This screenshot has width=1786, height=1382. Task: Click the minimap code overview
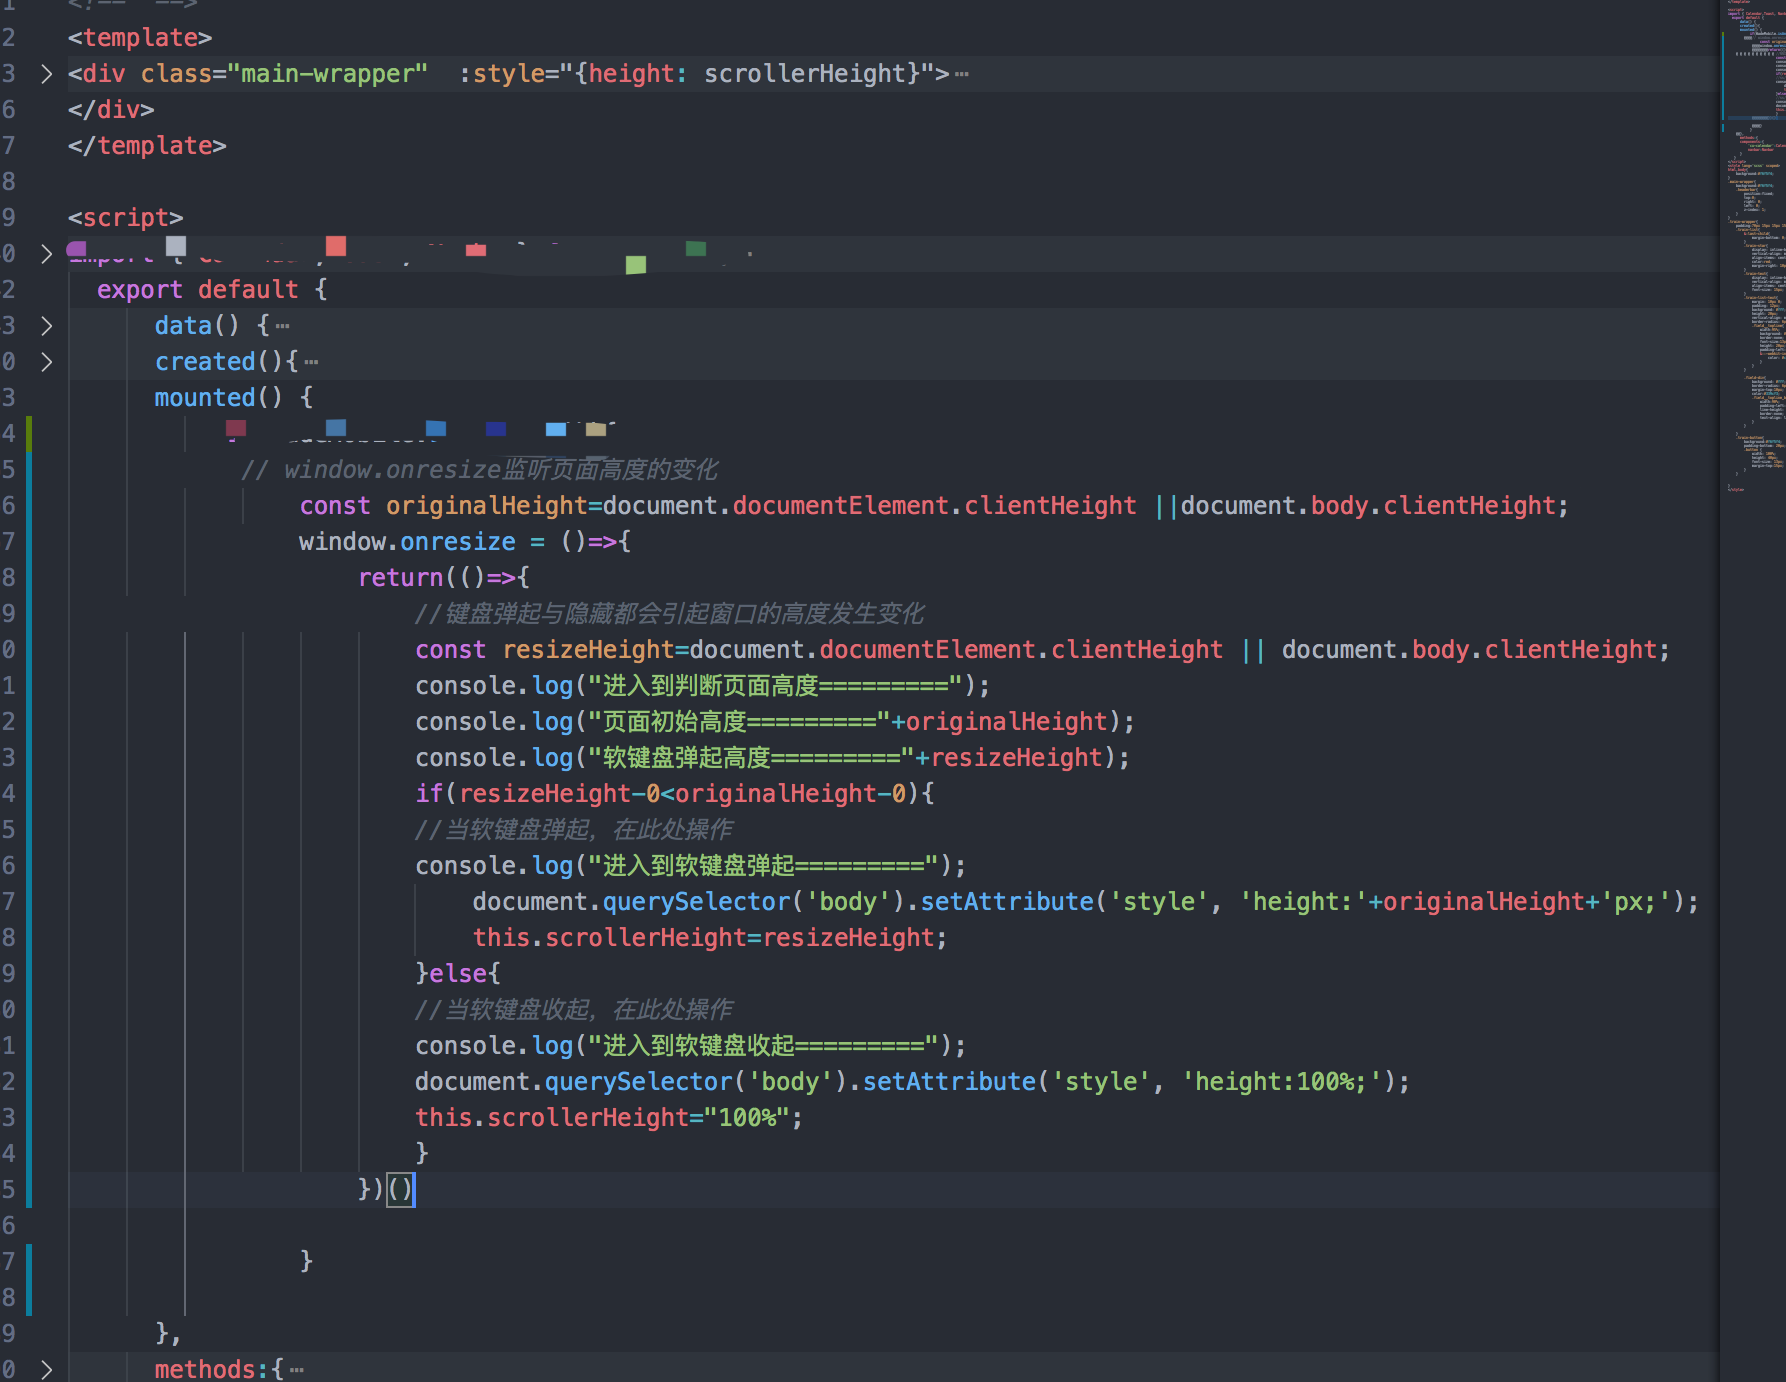(x=1753, y=250)
